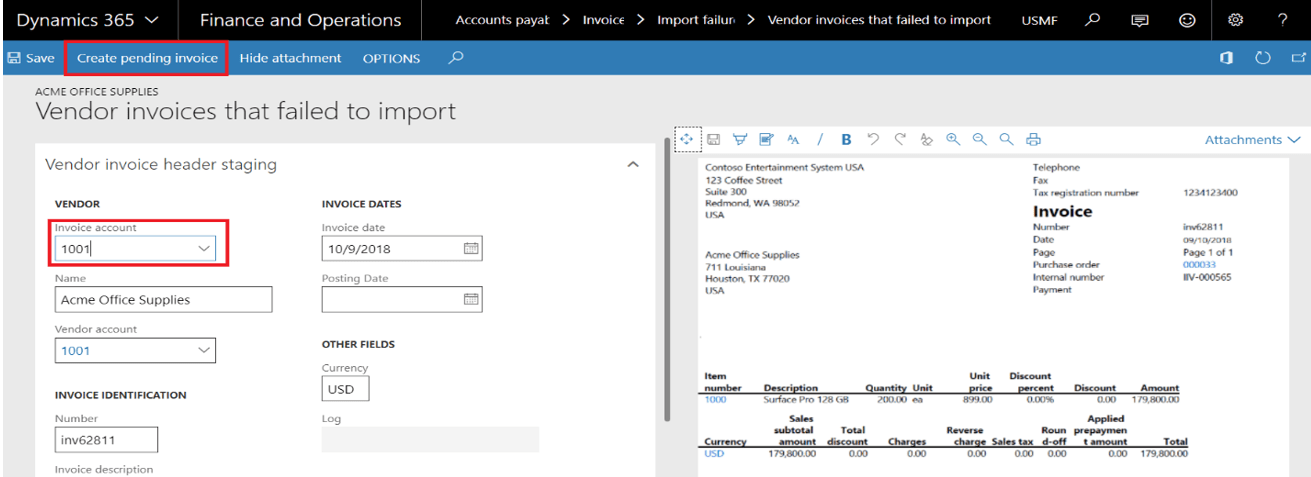Image resolution: width=1311 pixels, height=477 pixels.
Task: Click Create pending invoice button
Action: (147, 58)
